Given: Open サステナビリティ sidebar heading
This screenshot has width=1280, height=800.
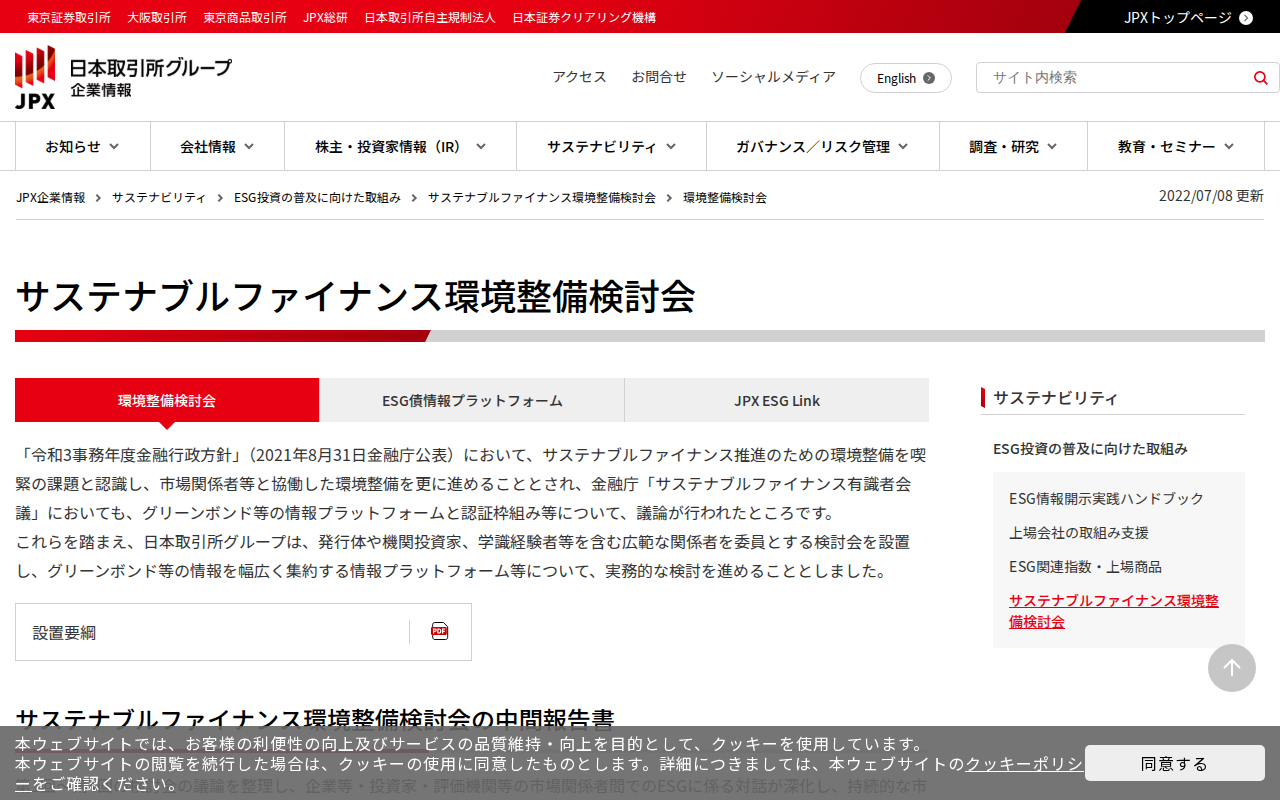Looking at the screenshot, I should [x=1055, y=398].
